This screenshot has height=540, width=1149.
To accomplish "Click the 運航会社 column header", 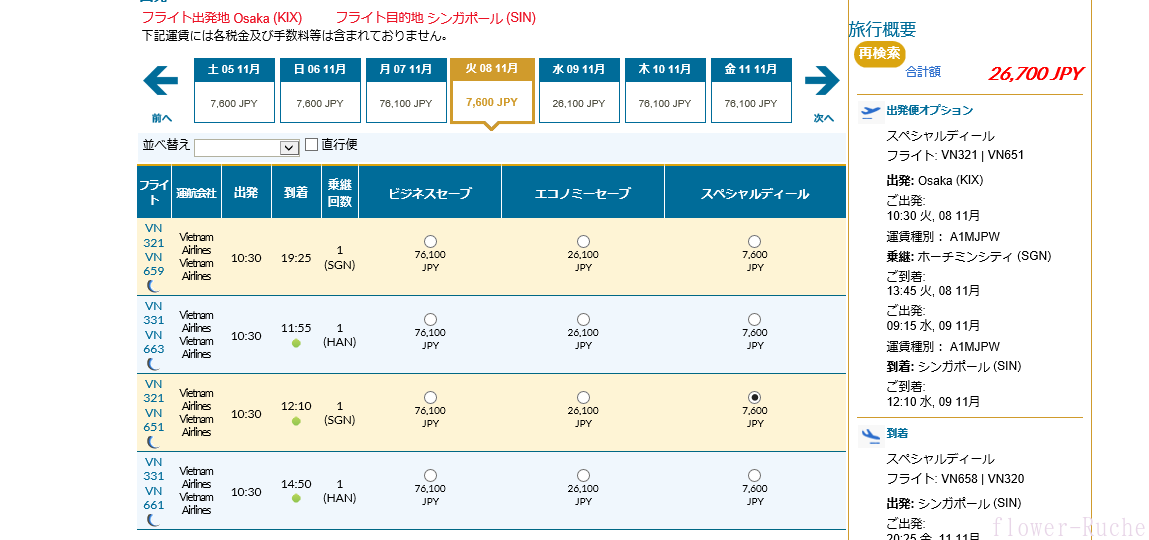I will (196, 193).
